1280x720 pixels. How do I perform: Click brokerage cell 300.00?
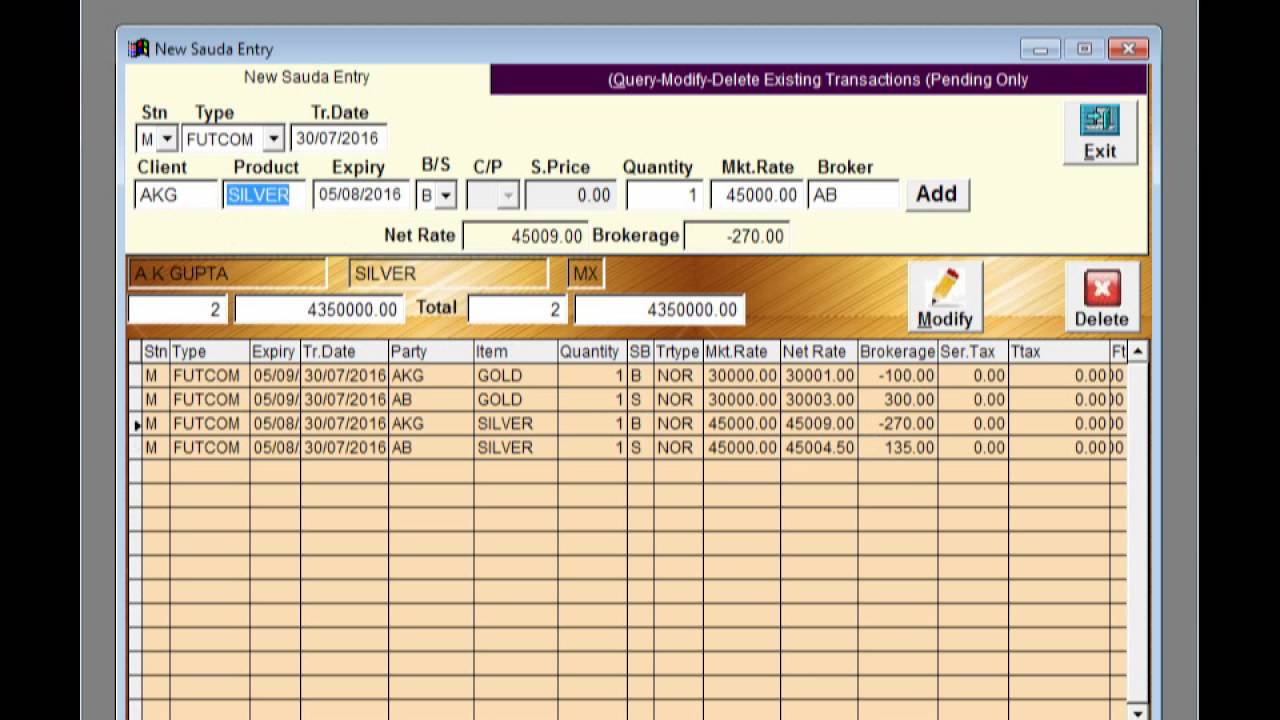[x=897, y=400]
